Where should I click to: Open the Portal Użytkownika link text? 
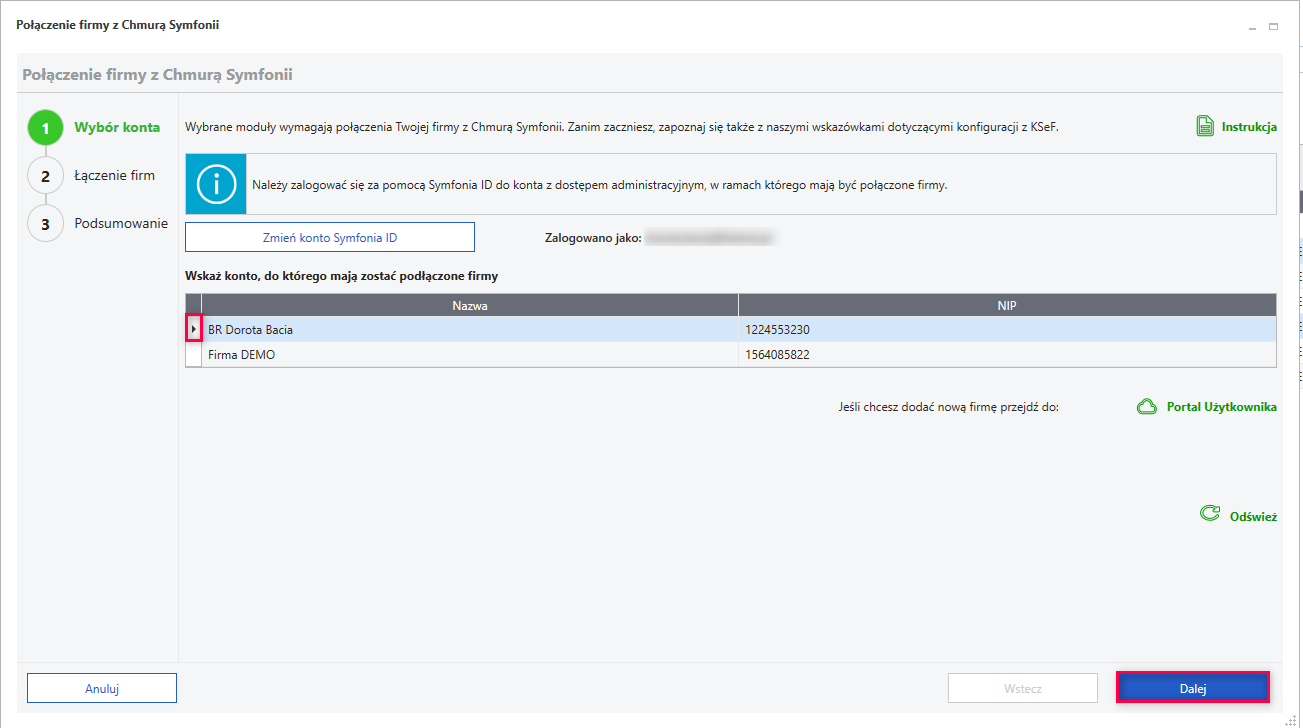pos(1221,407)
